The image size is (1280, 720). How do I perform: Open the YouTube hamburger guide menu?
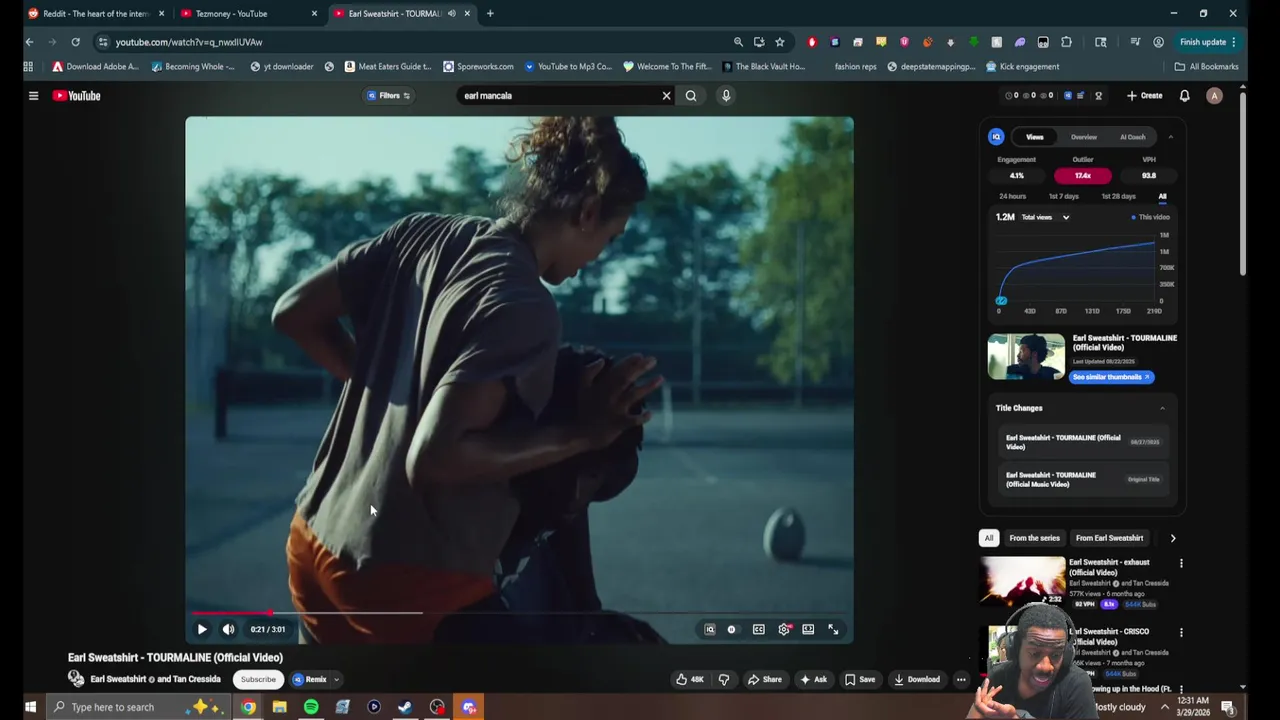33,96
